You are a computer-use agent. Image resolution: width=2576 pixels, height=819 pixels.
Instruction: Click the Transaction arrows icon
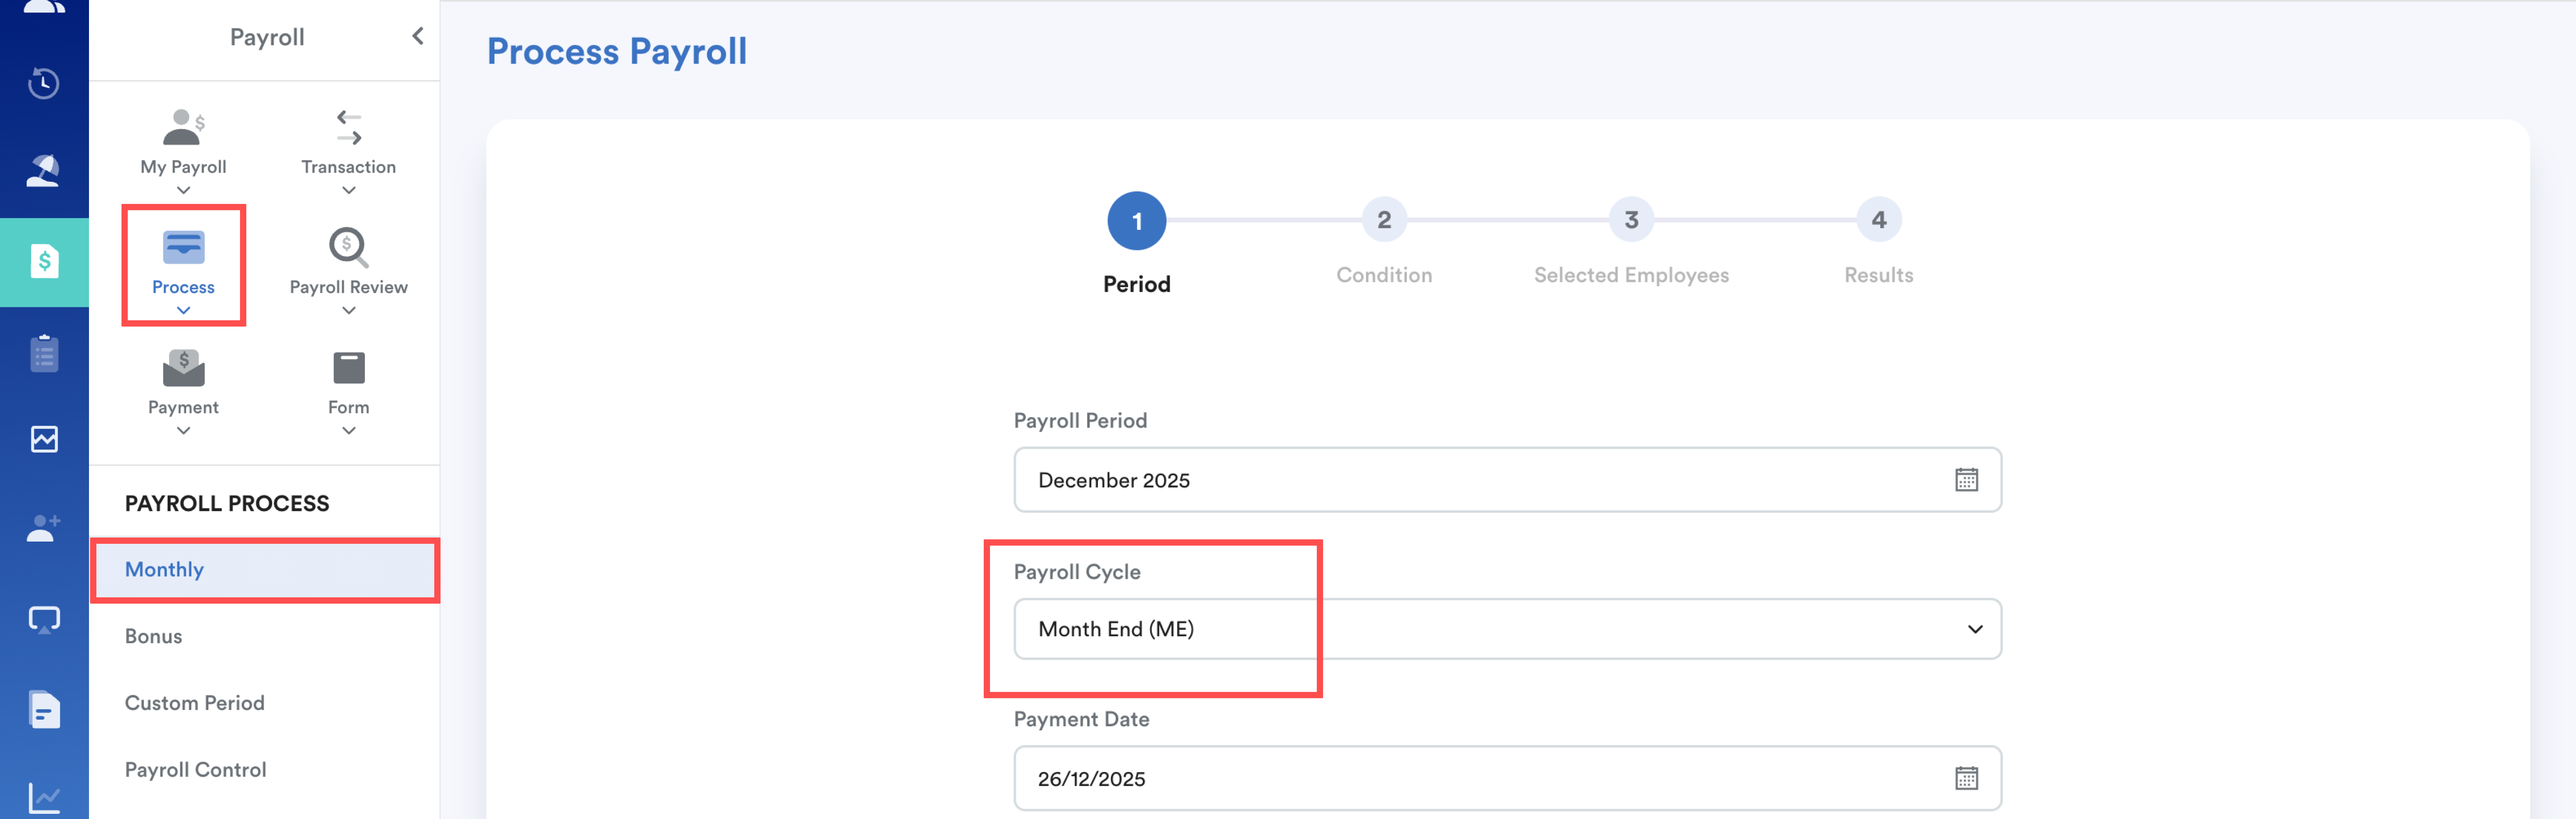(x=348, y=128)
